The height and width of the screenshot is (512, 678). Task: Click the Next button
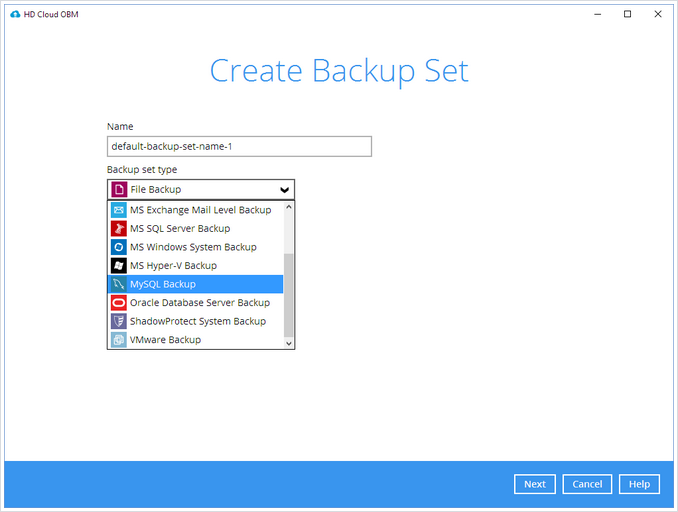535,484
